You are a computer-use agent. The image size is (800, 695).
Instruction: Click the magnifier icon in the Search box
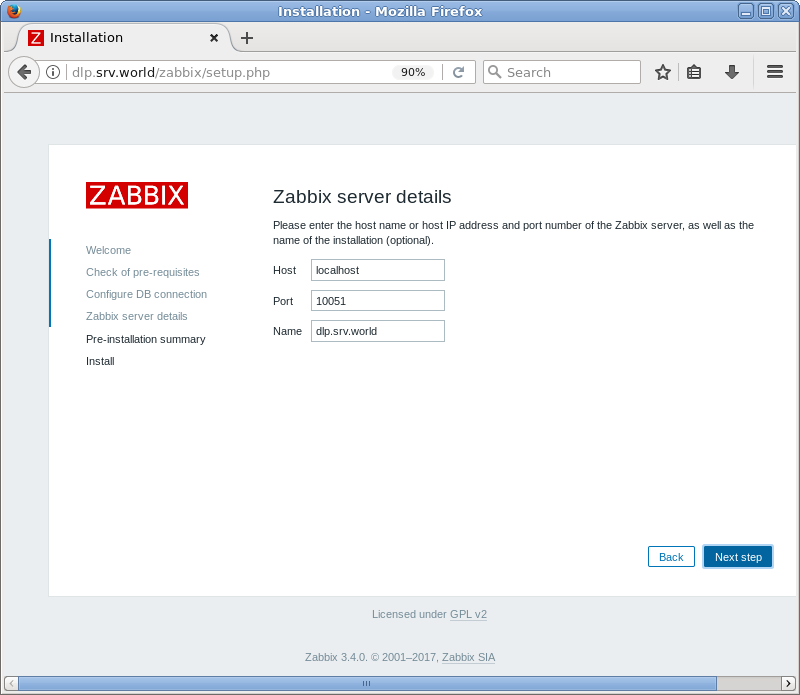(x=494, y=72)
